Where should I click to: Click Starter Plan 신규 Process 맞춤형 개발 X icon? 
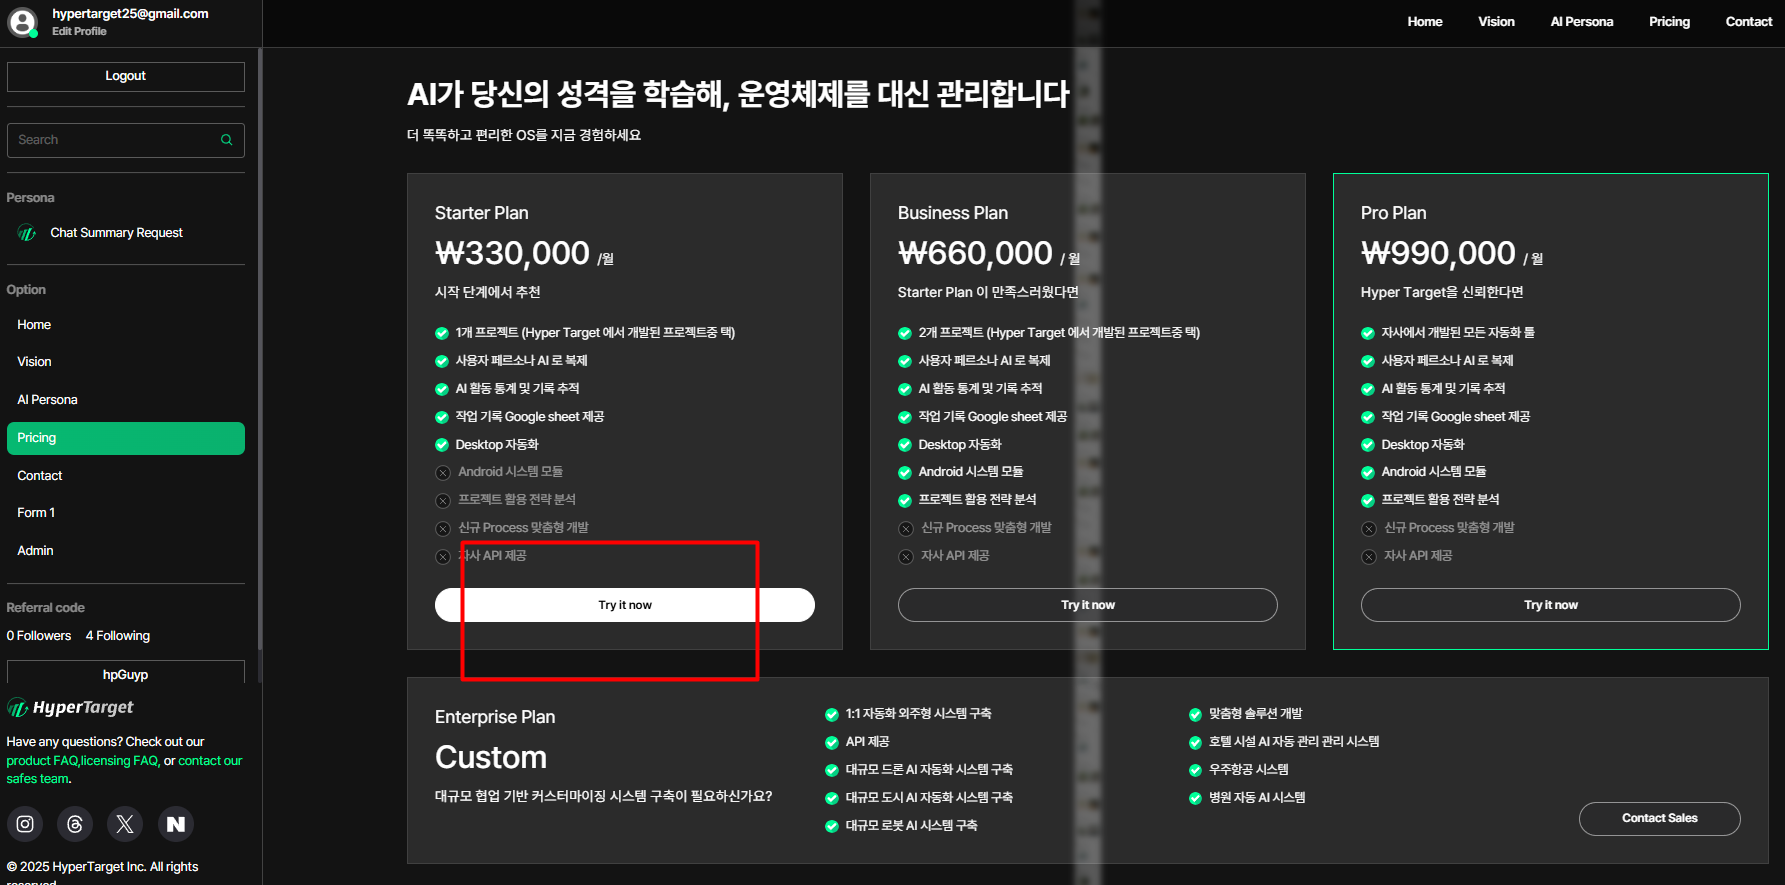coord(443,529)
